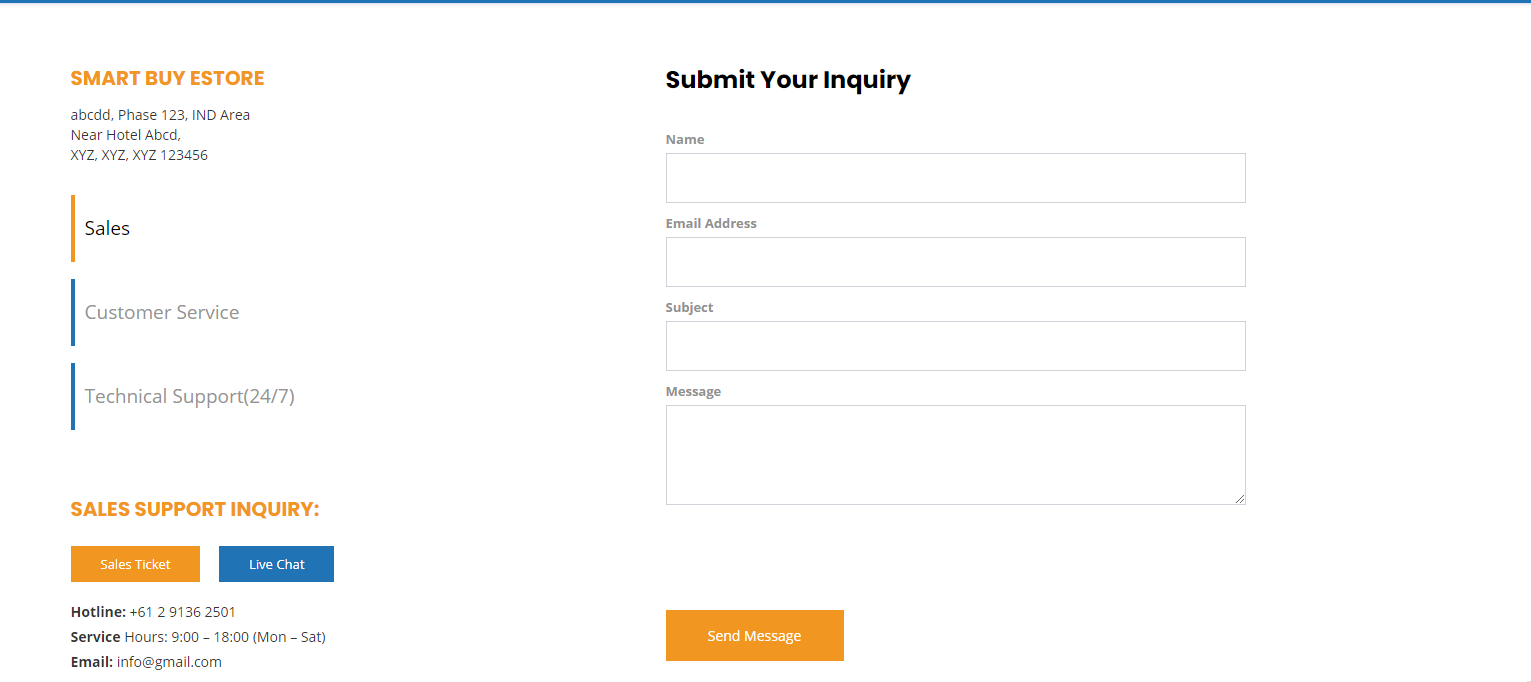This screenshot has height=682, width=1531.
Task: Click the Message field label
Action: pyautogui.click(x=693, y=392)
